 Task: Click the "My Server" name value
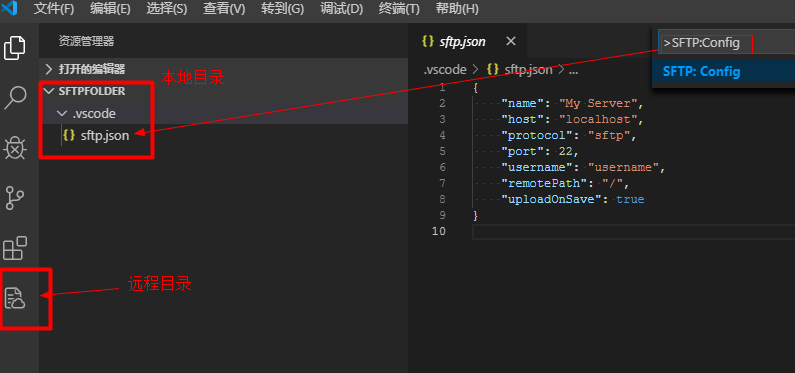pyautogui.click(x=598, y=103)
